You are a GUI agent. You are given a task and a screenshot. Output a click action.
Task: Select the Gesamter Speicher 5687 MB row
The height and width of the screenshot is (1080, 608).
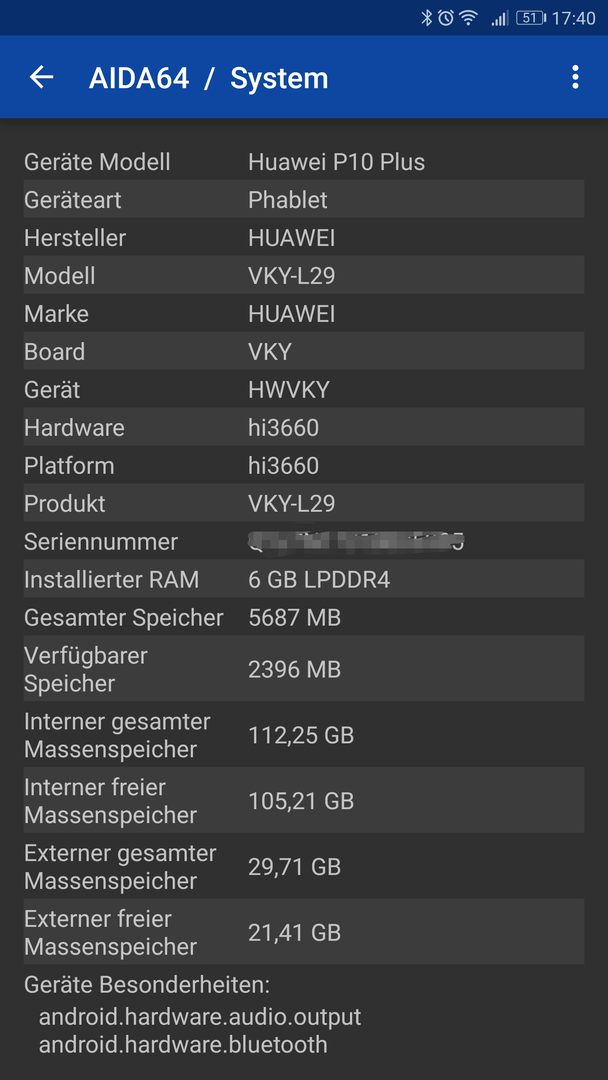(x=304, y=617)
